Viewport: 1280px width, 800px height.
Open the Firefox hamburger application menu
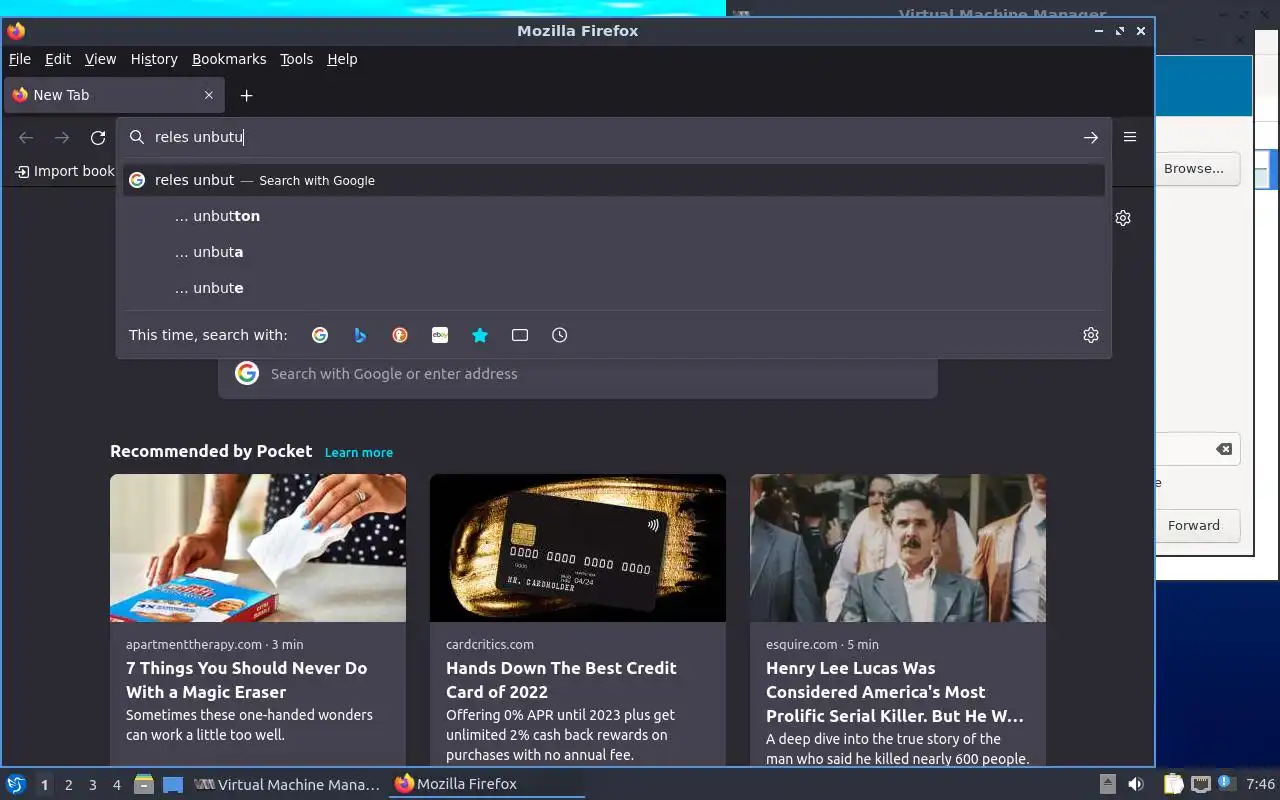(x=1130, y=137)
